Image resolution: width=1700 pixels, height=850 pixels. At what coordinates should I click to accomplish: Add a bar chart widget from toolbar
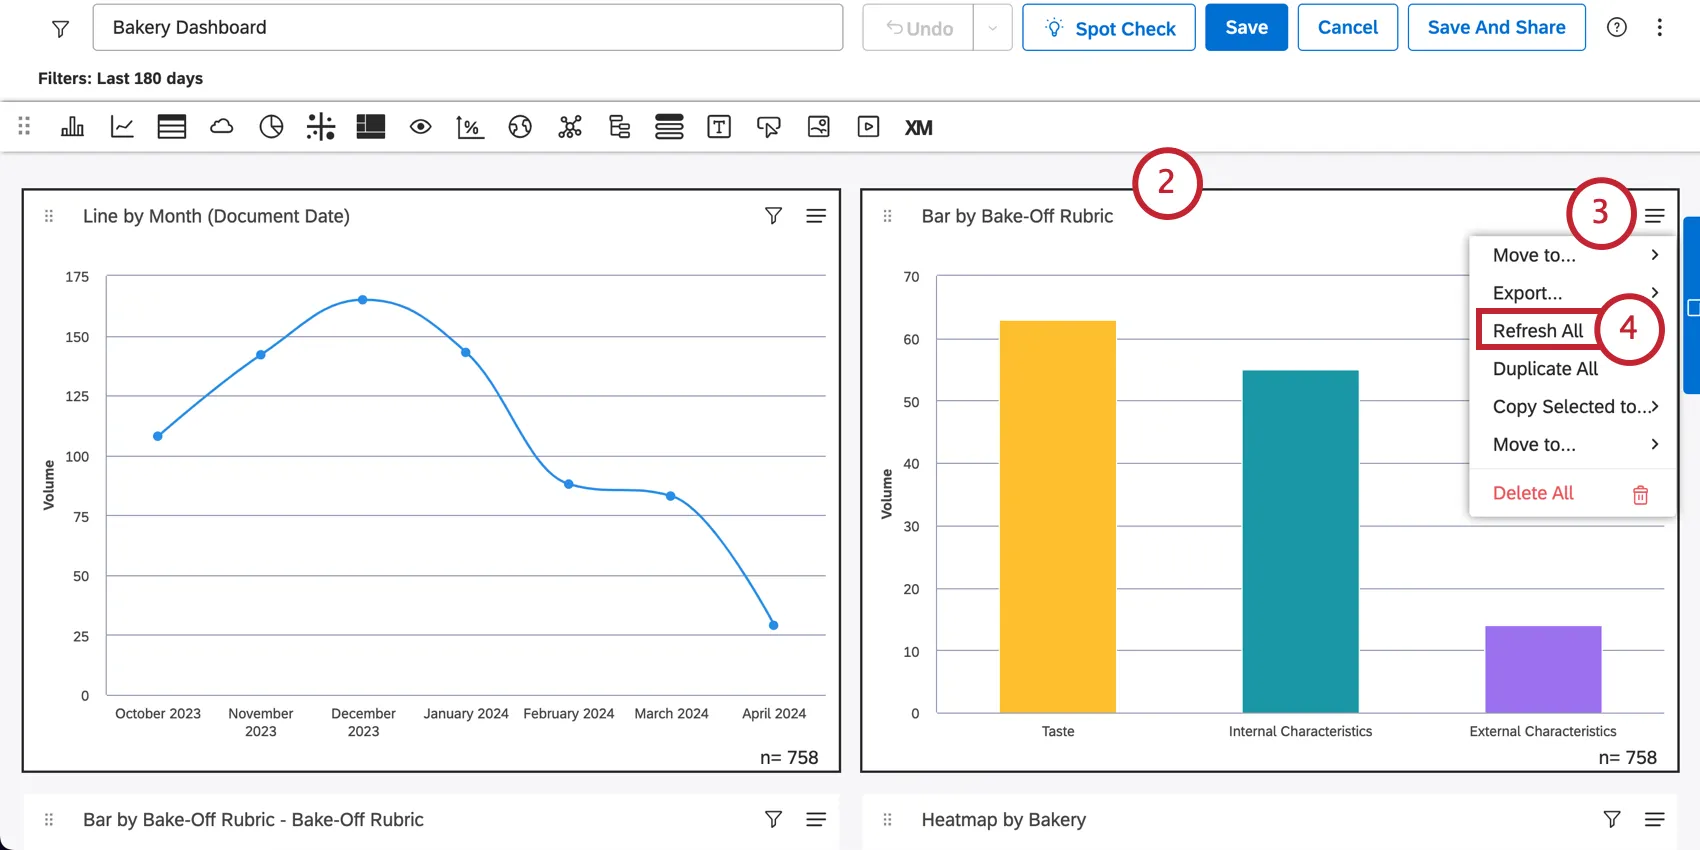pyautogui.click(x=72, y=127)
